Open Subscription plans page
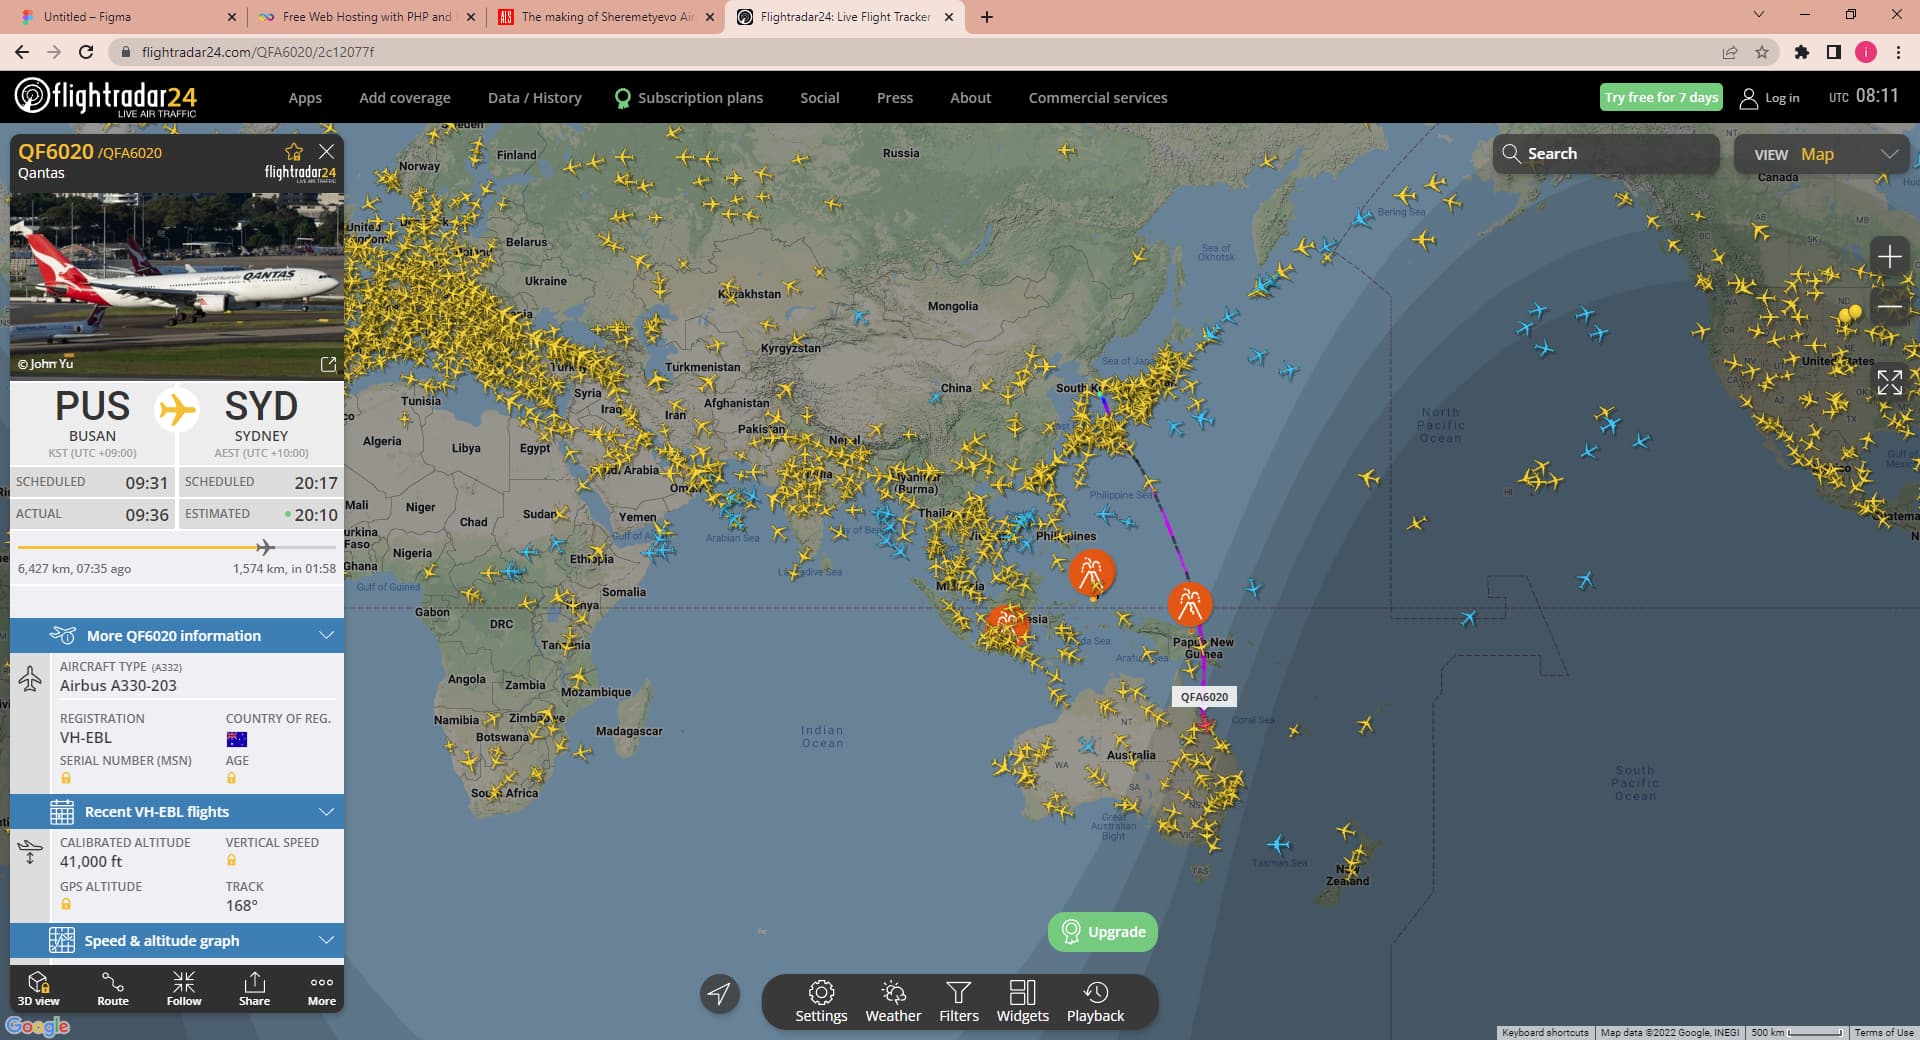Screen dimensions: 1920x1040 pyautogui.click(x=689, y=98)
